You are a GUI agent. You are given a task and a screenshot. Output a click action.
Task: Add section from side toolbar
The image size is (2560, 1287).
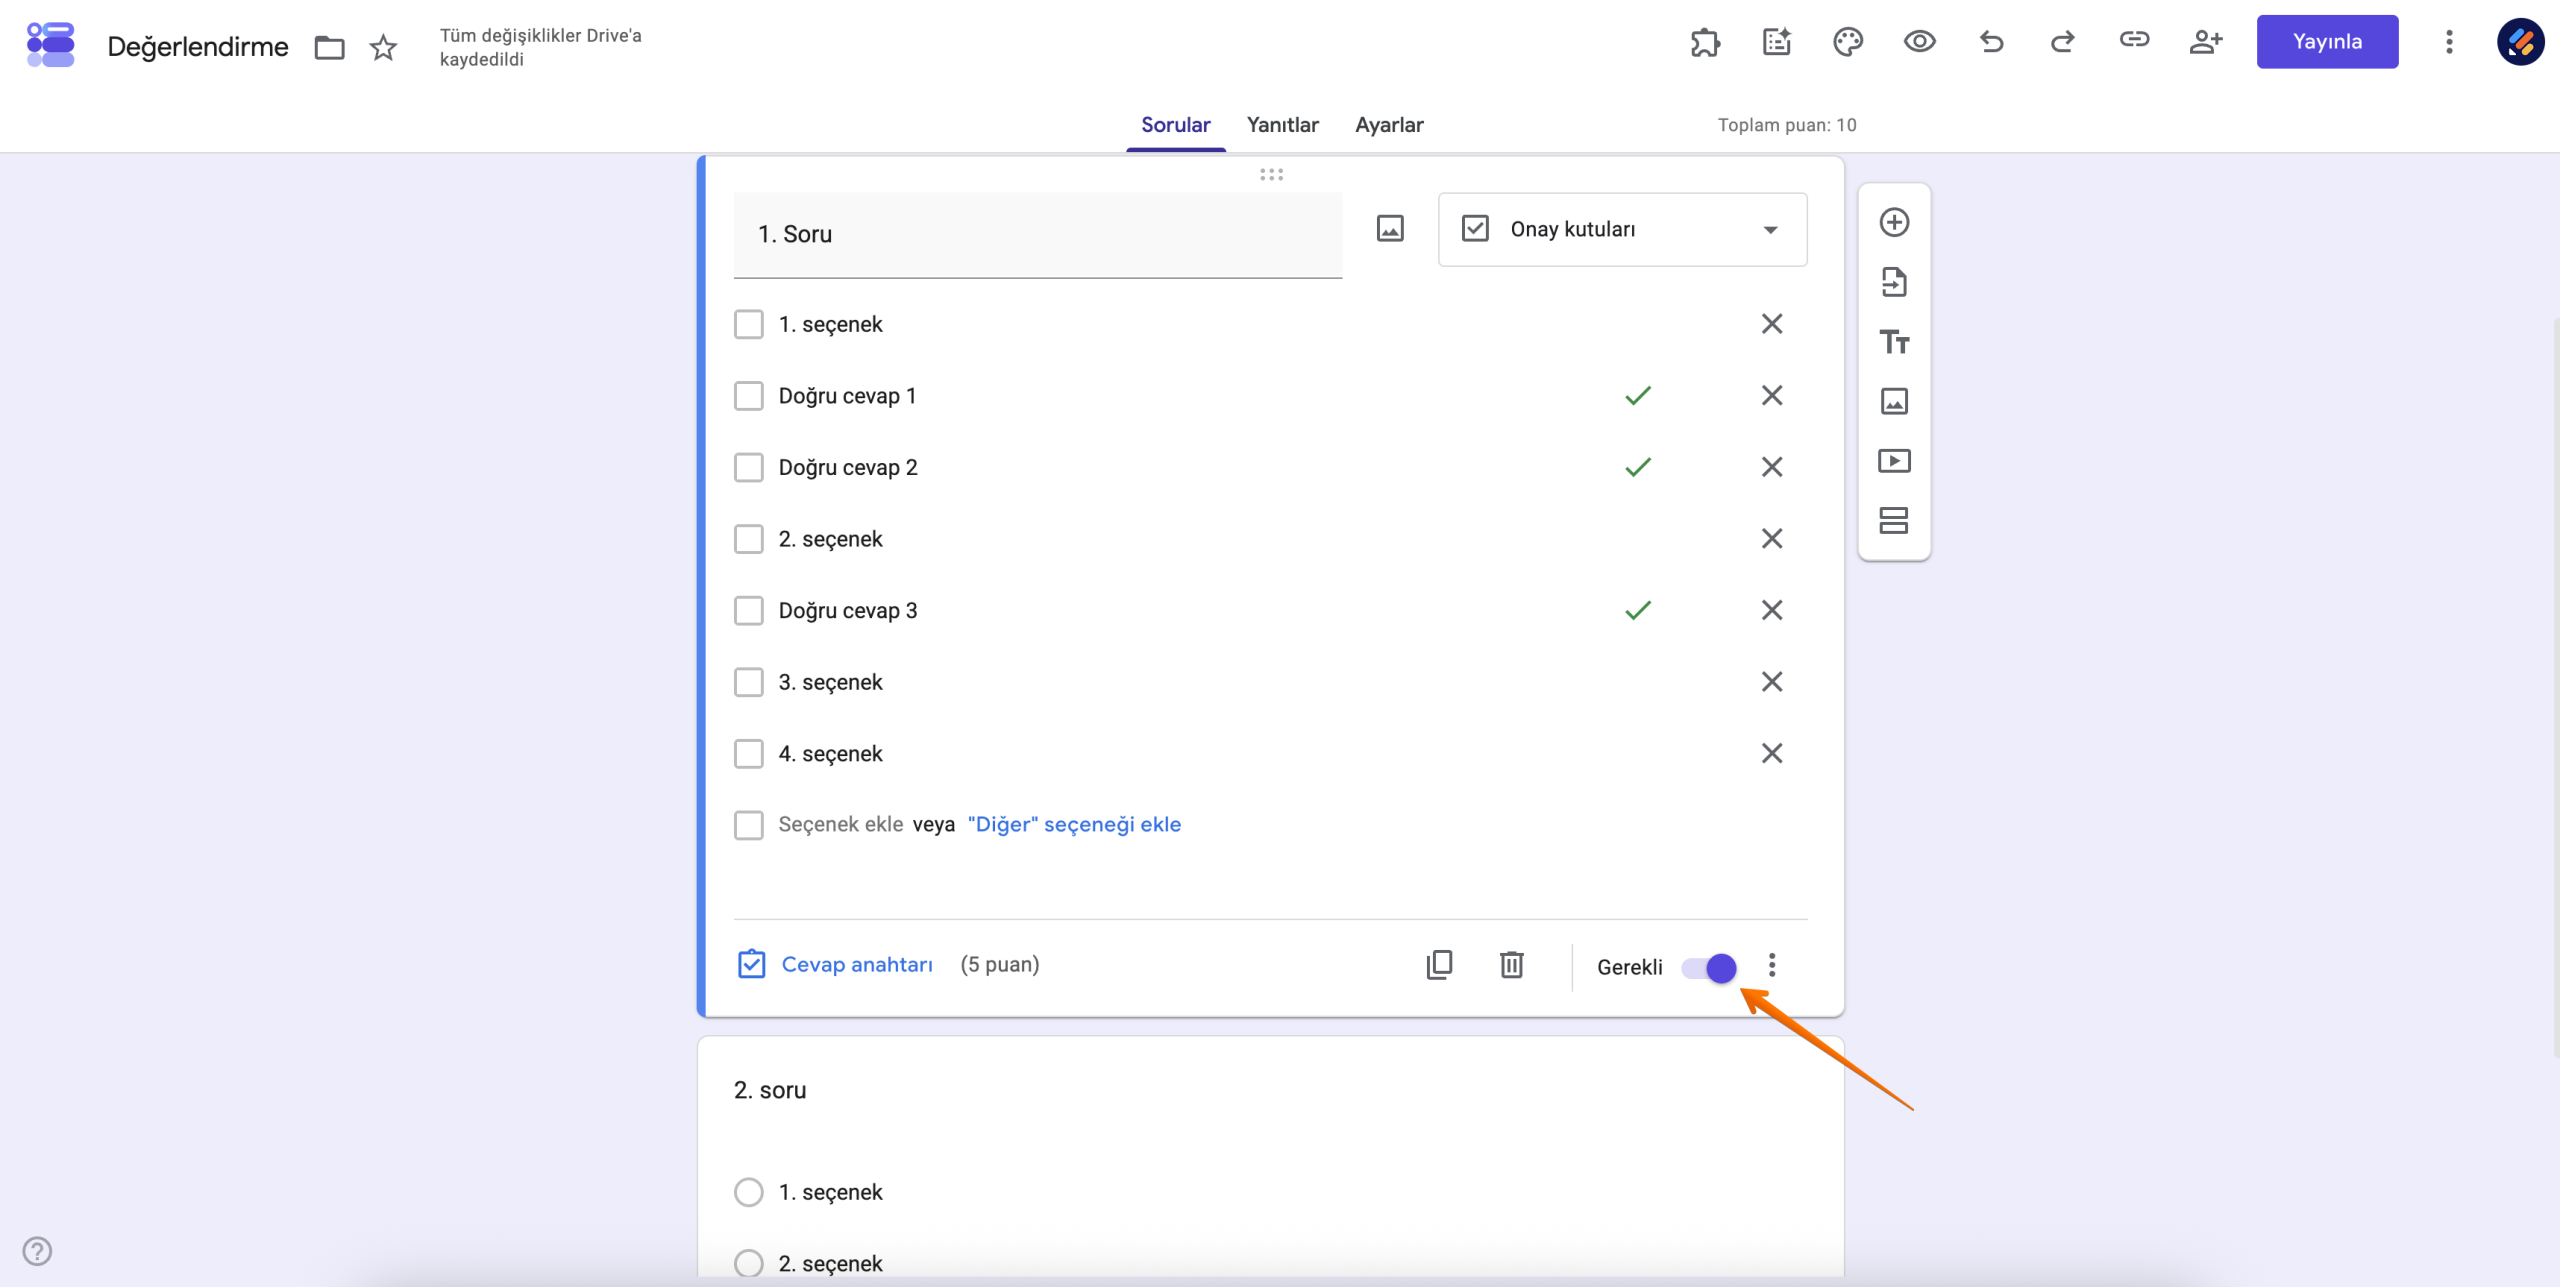point(1894,520)
